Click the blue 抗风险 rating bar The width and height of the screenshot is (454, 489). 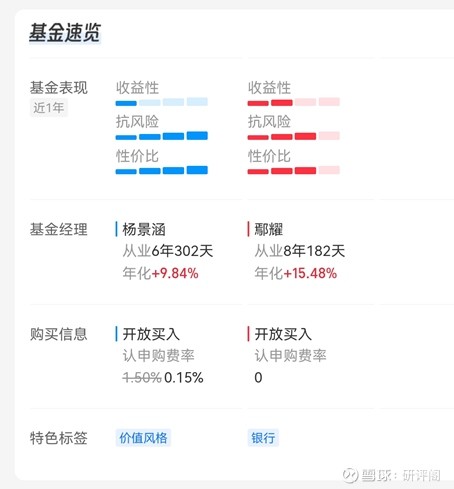point(162,136)
